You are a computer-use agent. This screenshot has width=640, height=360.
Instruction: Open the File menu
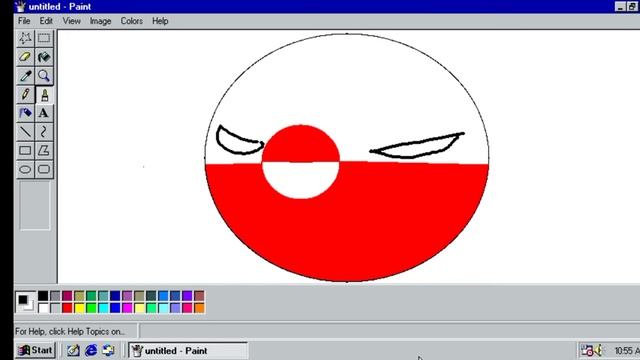click(x=24, y=21)
